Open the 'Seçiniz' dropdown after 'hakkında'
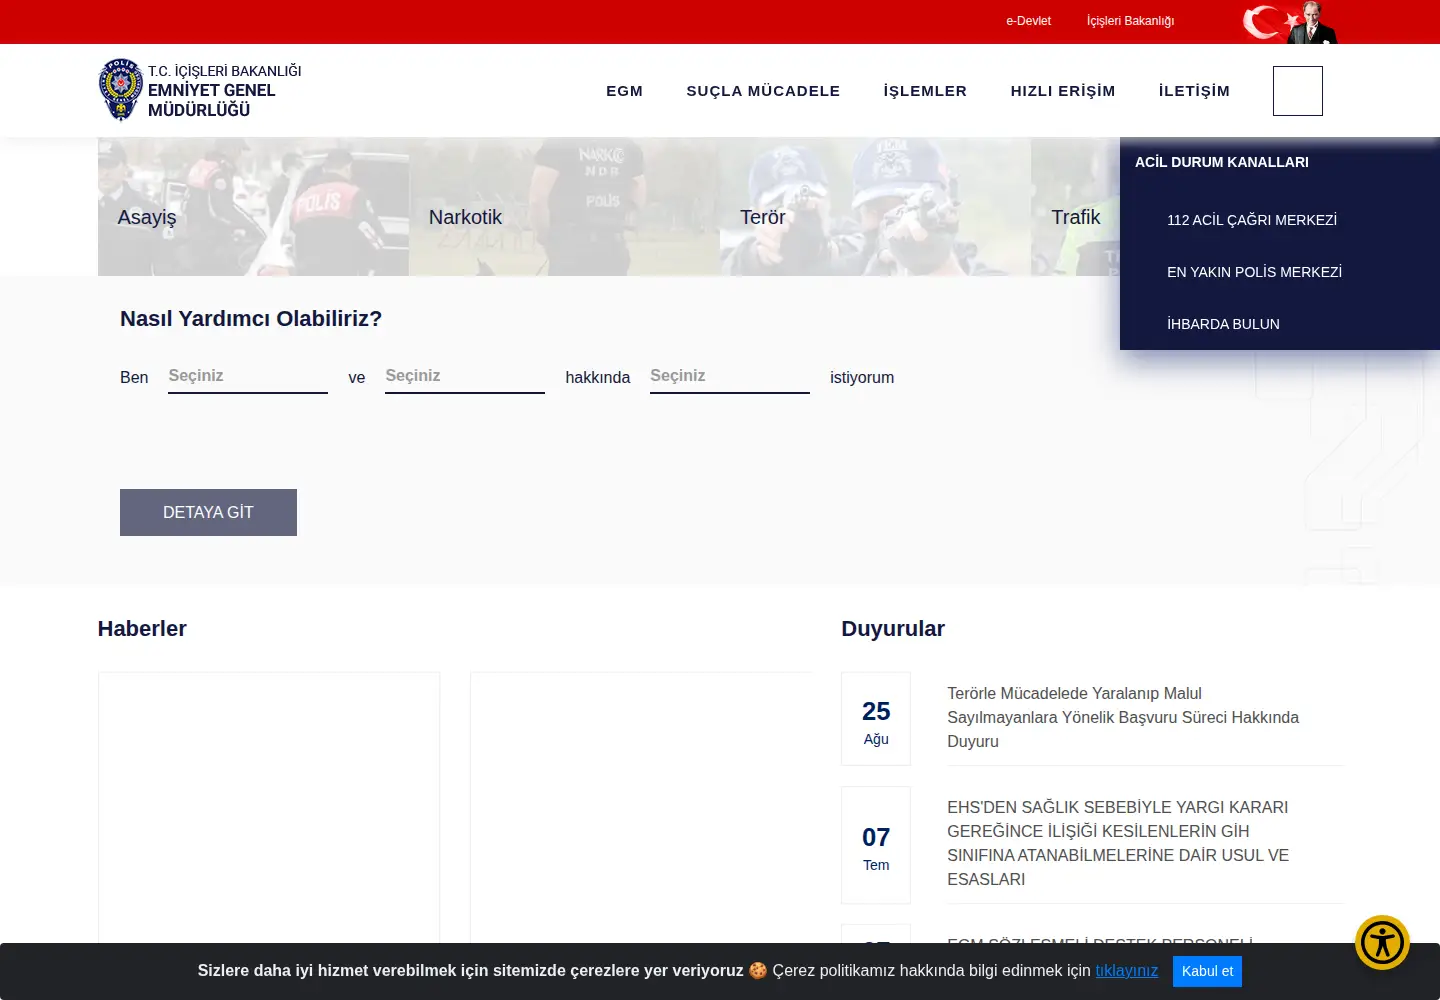Image resolution: width=1440 pixels, height=1000 pixels. tap(730, 377)
